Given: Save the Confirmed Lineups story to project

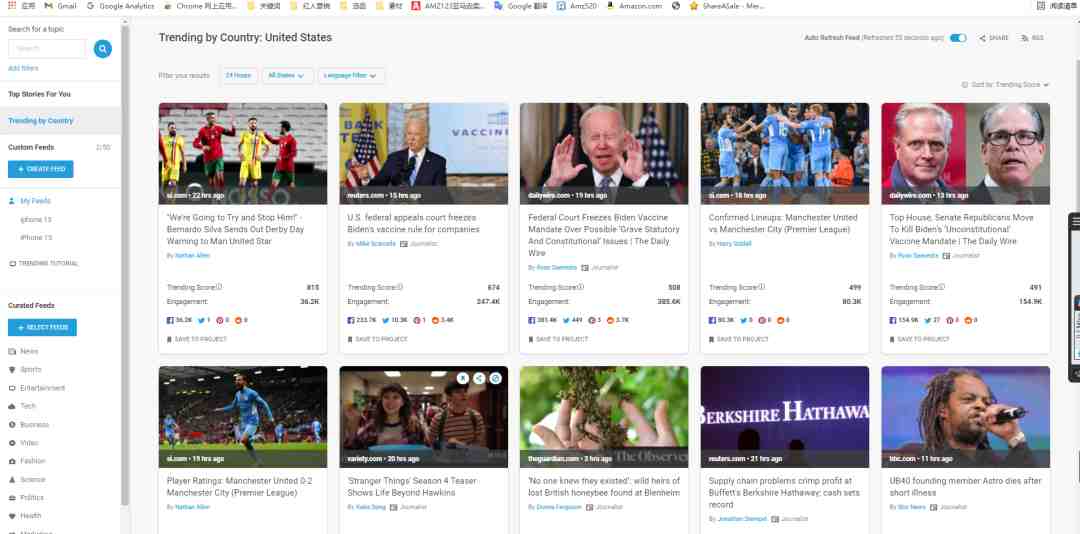Looking at the screenshot, I should [x=739, y=340].
